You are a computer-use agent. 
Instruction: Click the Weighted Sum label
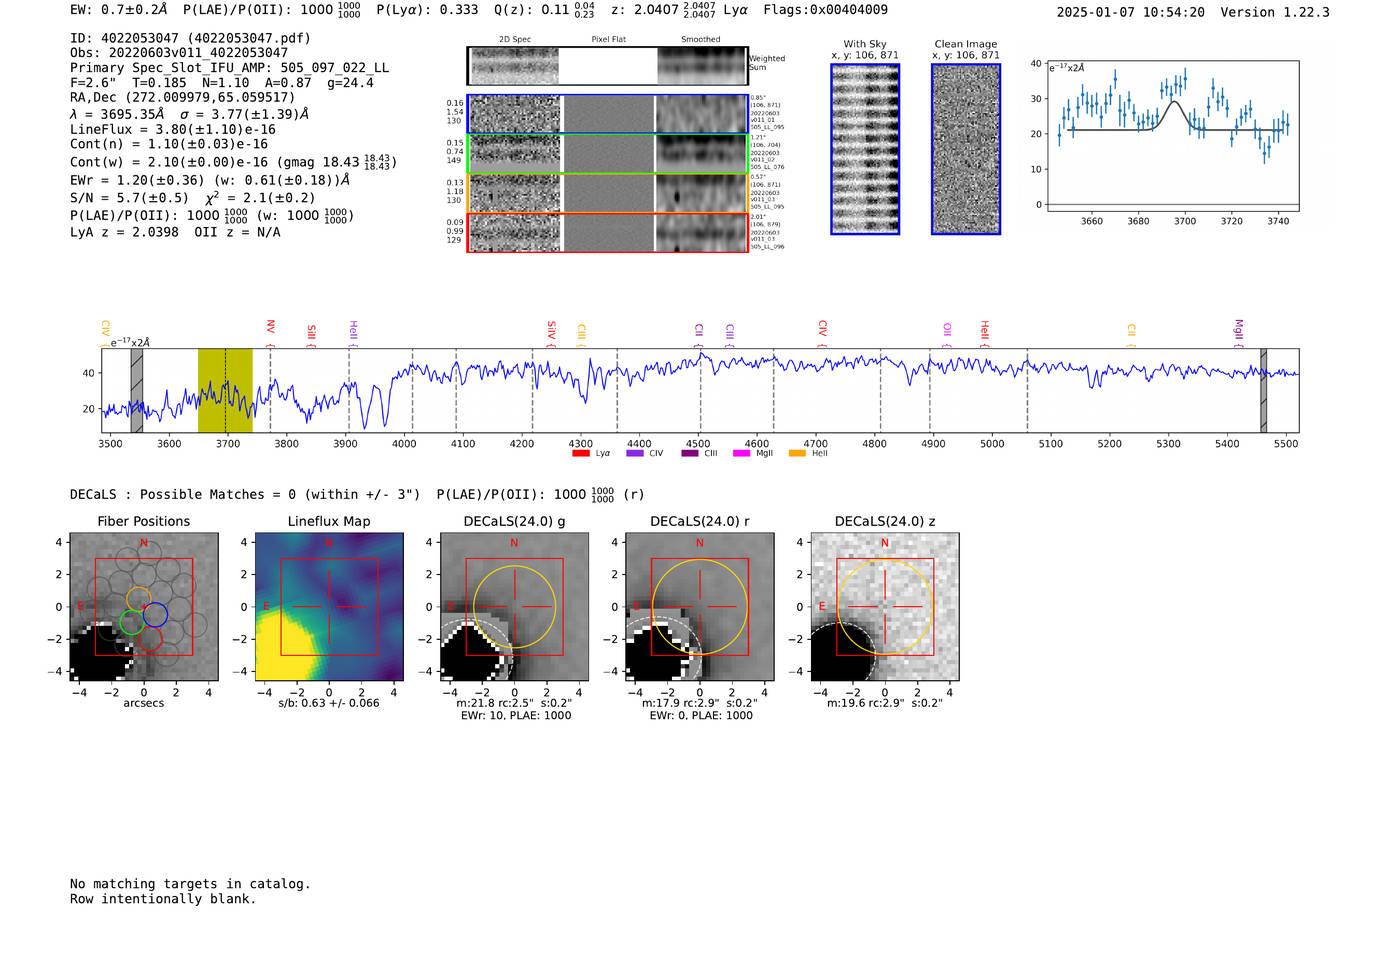(767, 63)
